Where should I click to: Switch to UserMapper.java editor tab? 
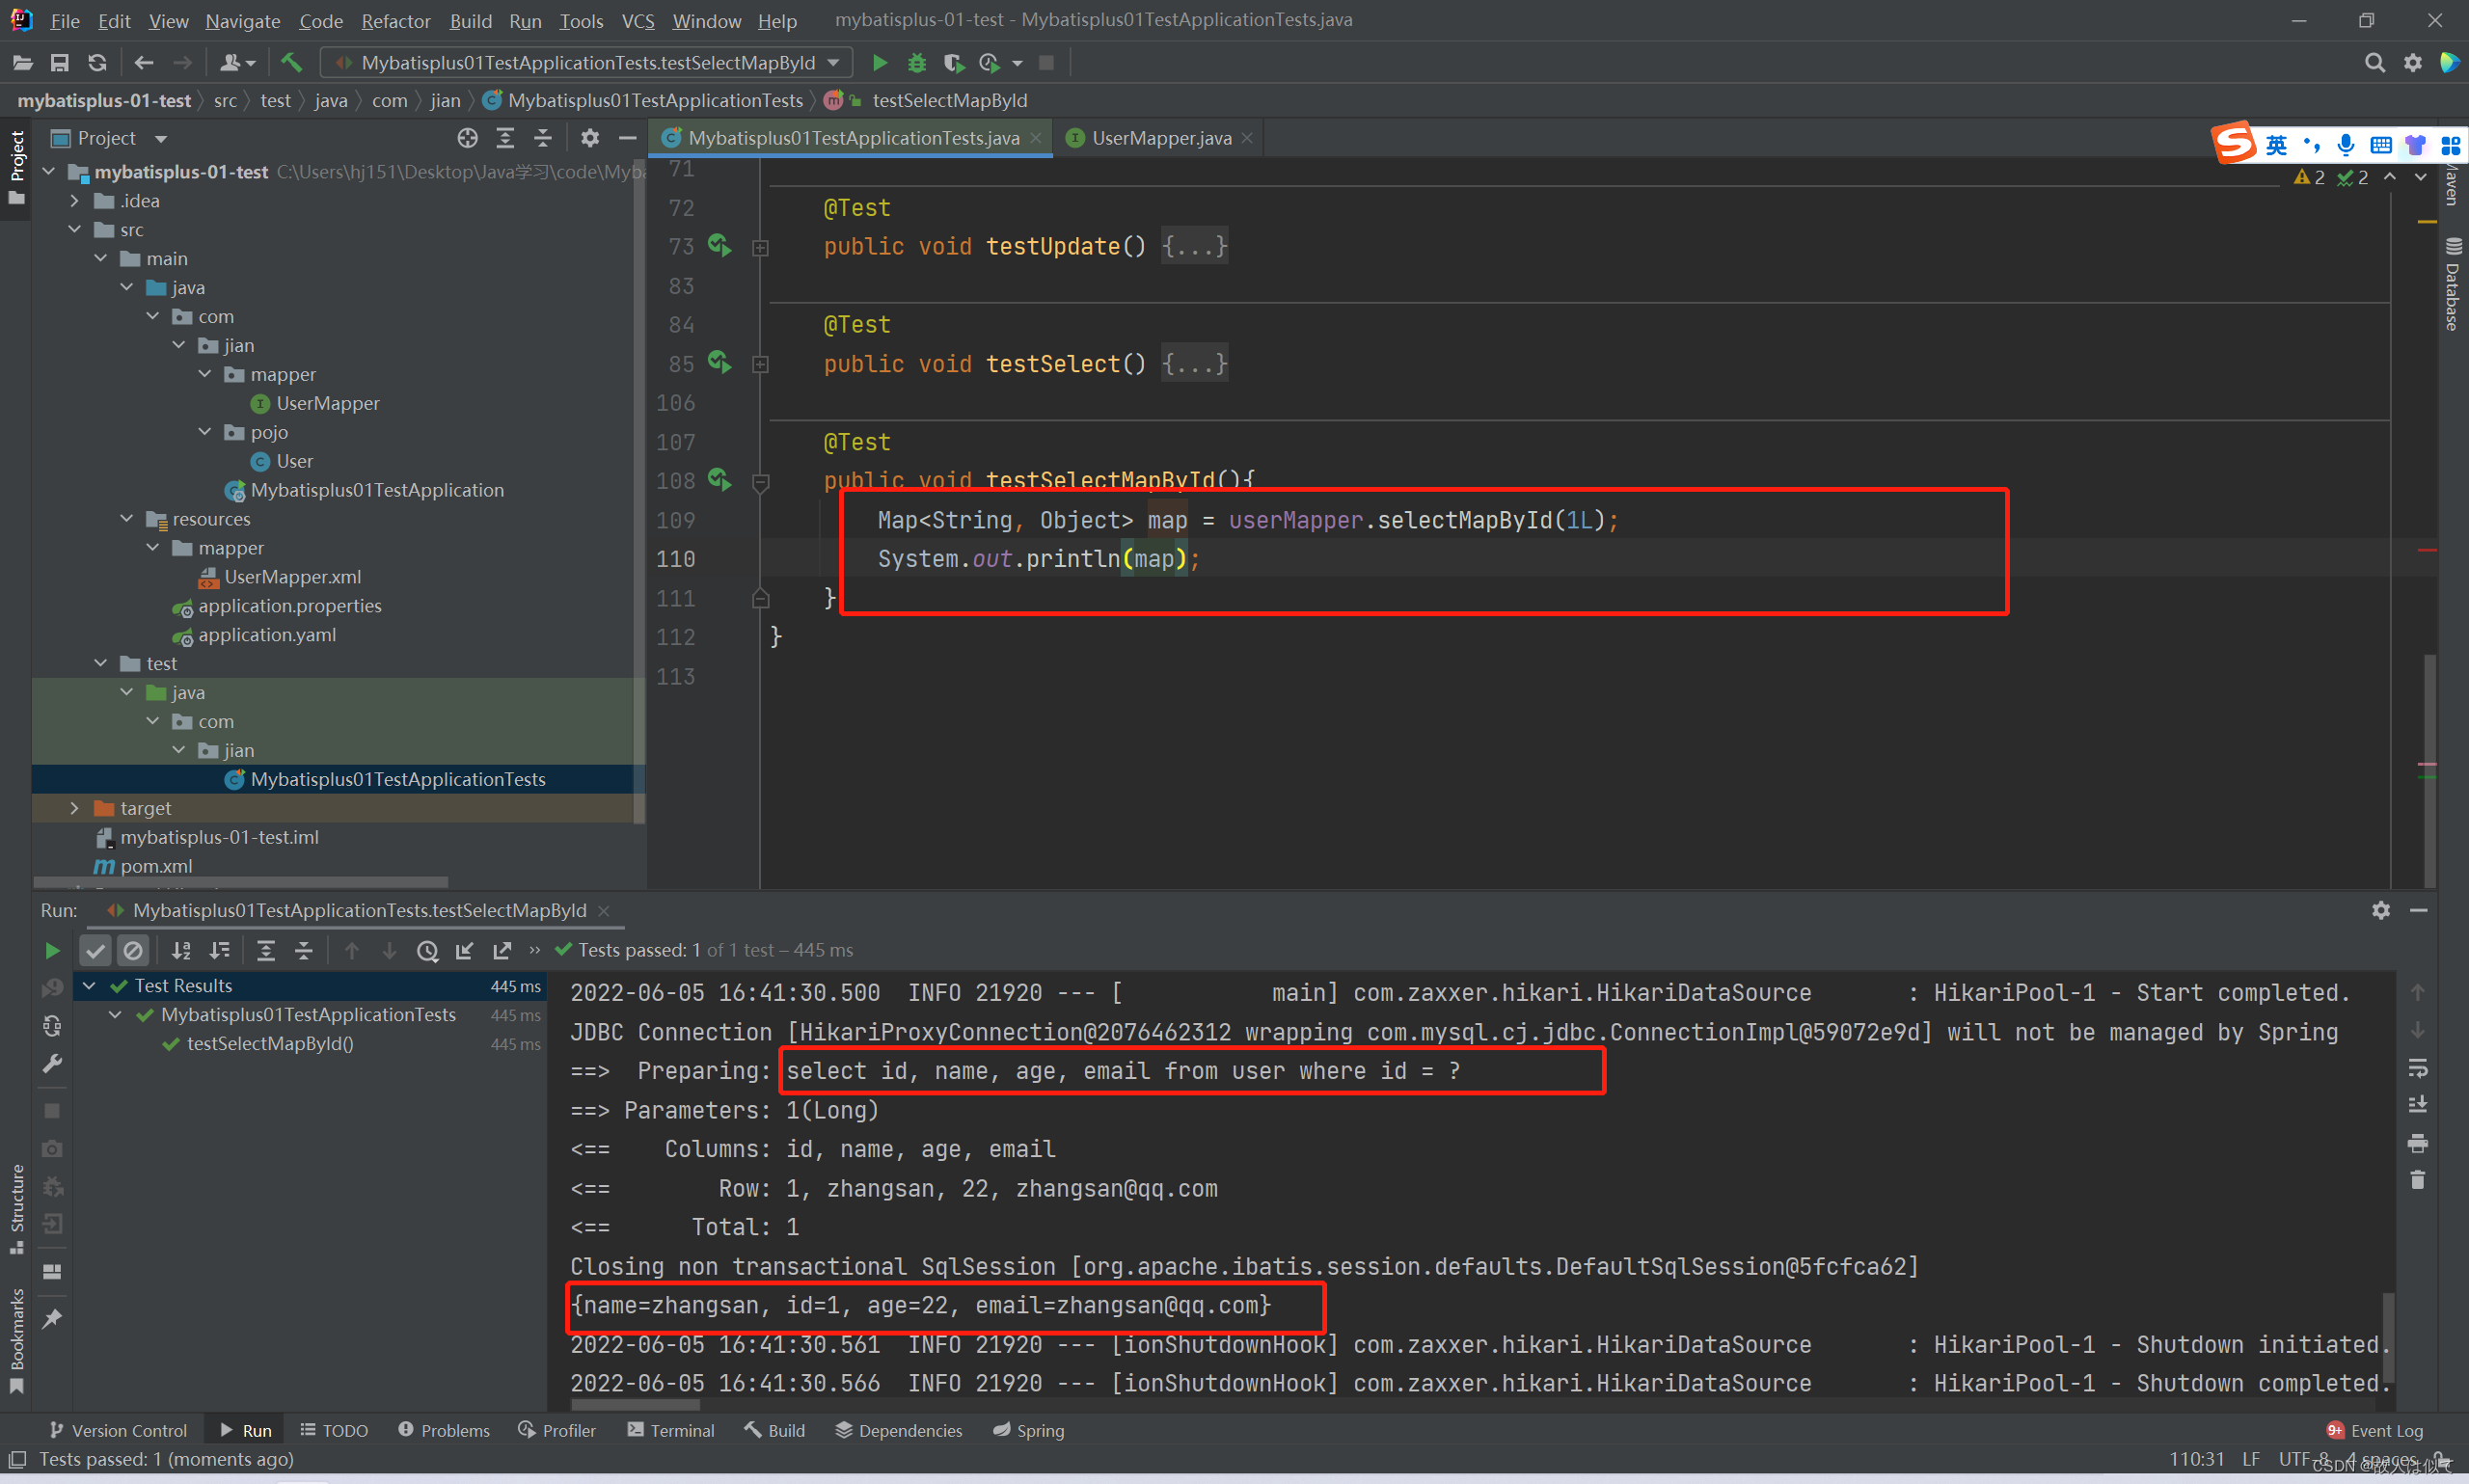pos(1160,138)
